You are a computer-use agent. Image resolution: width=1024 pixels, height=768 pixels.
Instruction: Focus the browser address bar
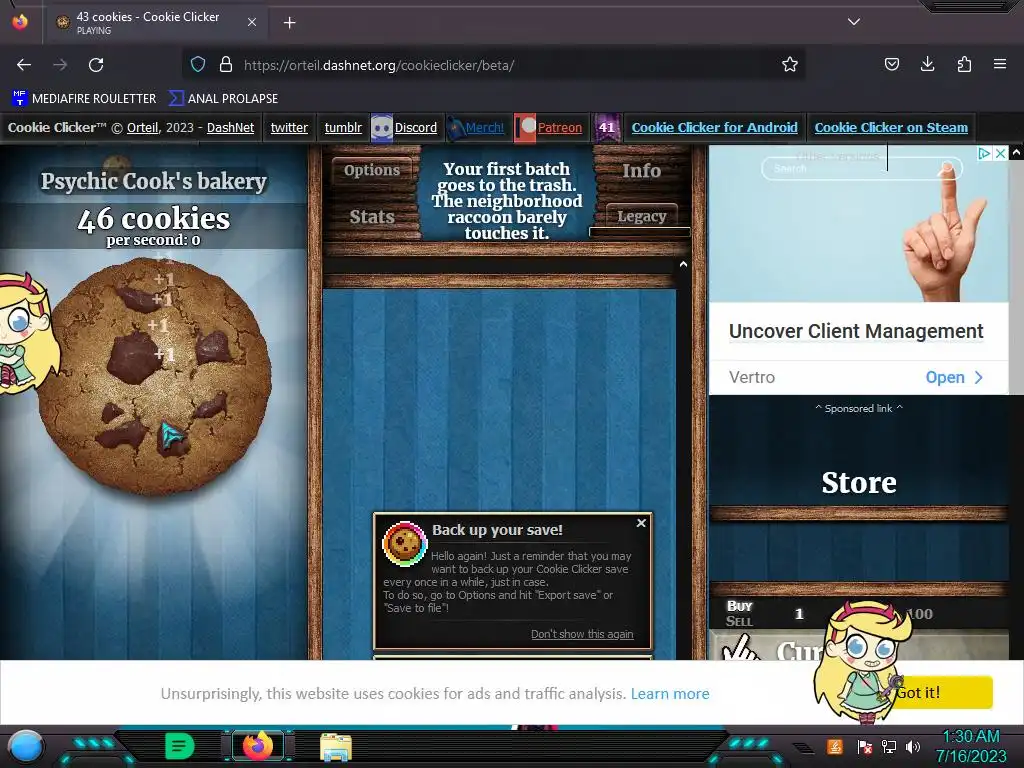(x=493, y=65)
